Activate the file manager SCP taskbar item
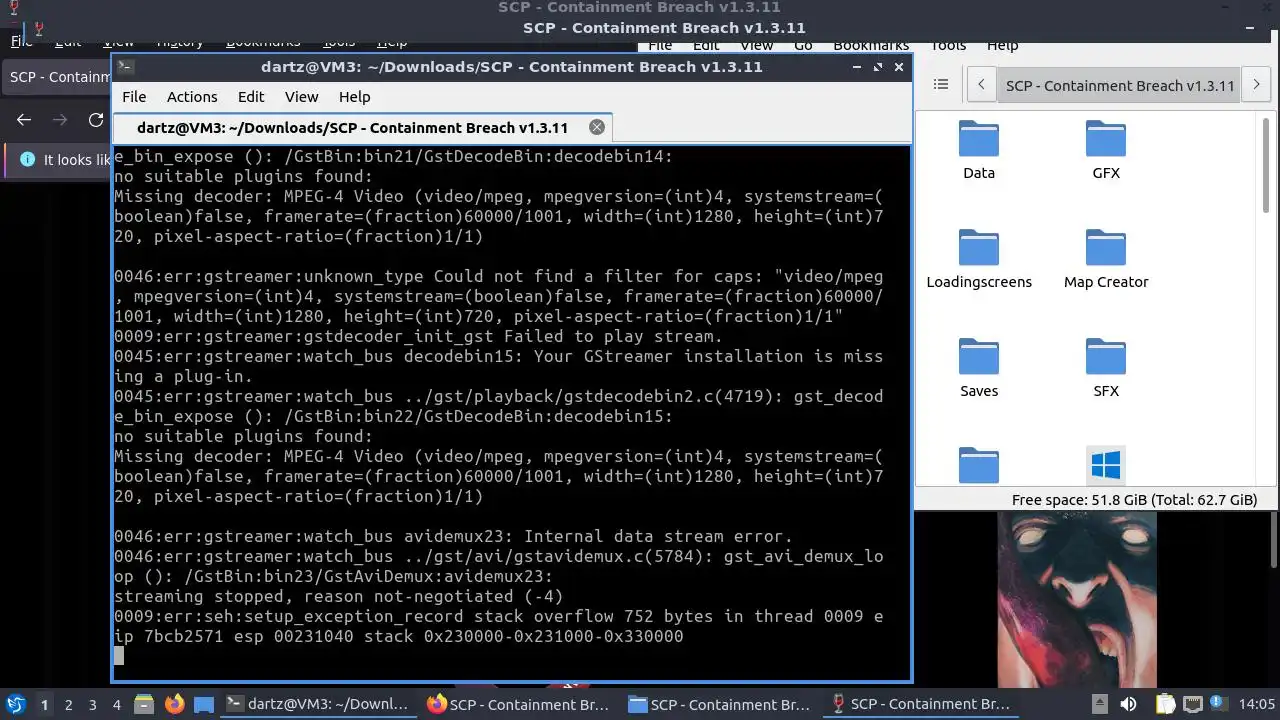Screen dimensions: 1280x720 click(x=719, y=704)
